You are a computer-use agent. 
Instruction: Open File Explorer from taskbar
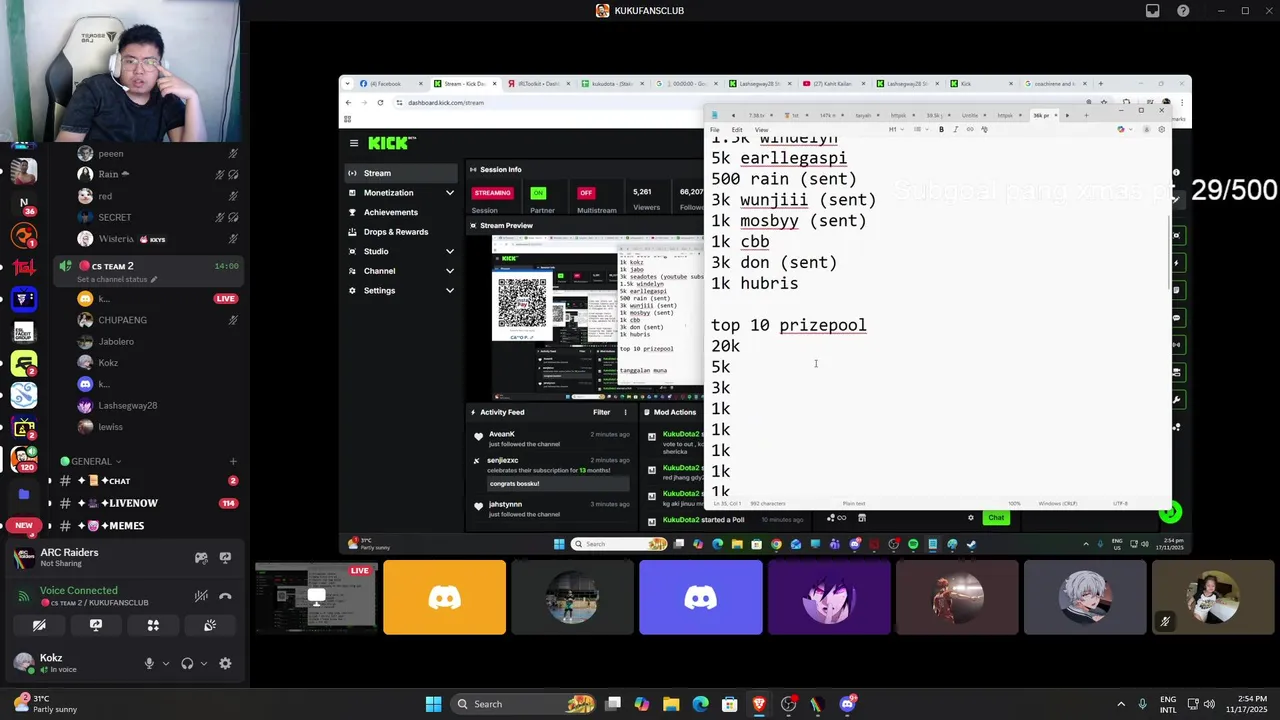tap(671, 704)
